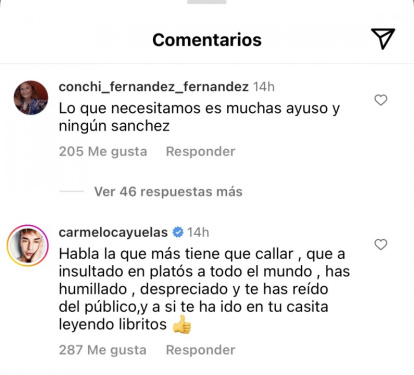Click the comment text starting 'Habla la que'
The image size is (414, 375).
(204, 289)
